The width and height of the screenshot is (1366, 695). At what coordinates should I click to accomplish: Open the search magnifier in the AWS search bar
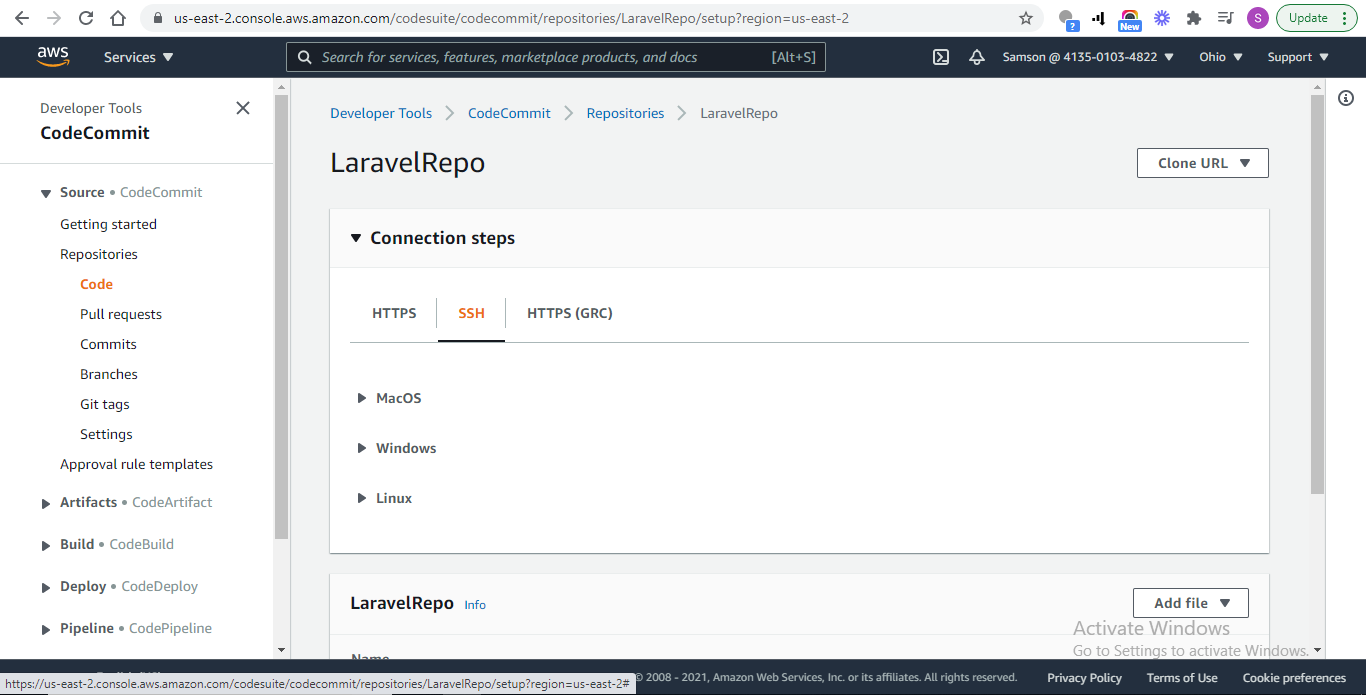pyautogui.click(x=305, y=57)
